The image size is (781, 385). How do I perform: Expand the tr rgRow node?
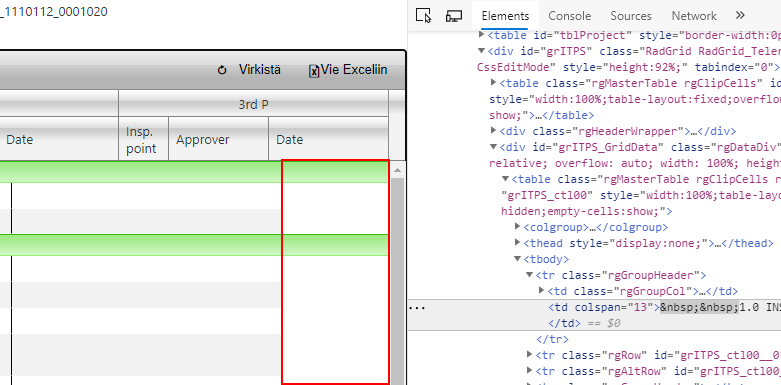pos(530,355)
